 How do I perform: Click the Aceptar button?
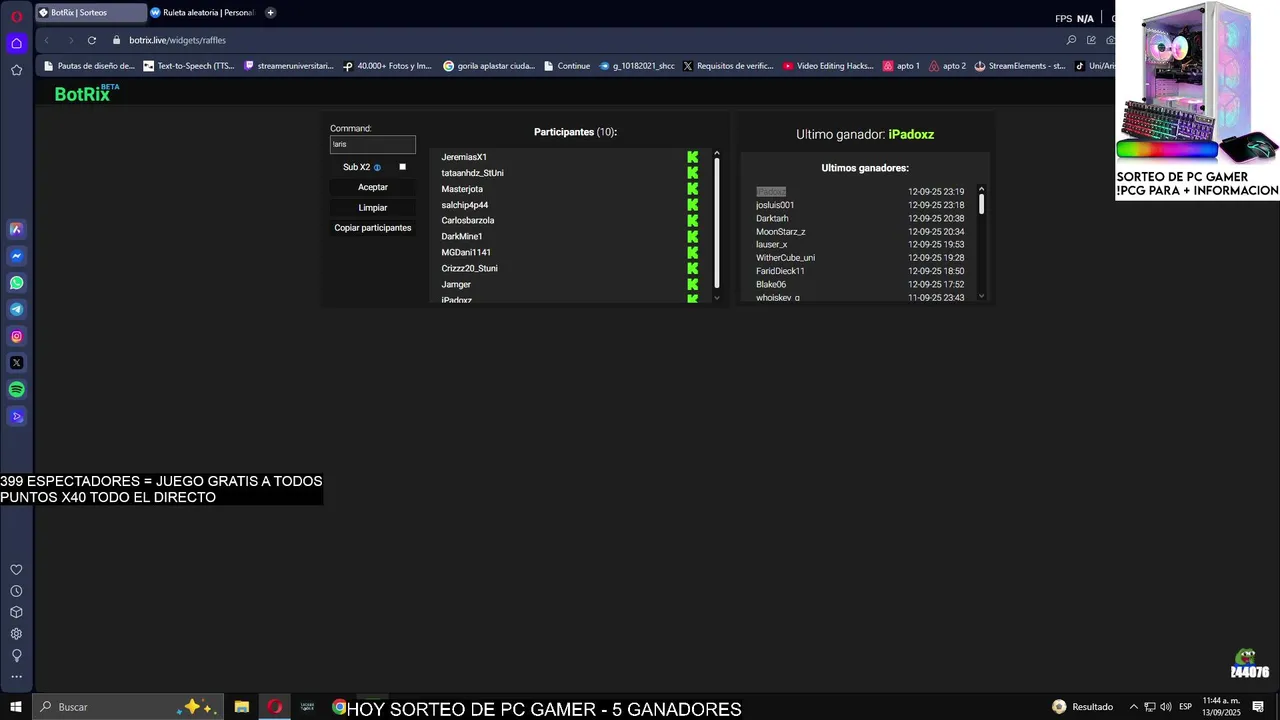pos(372,187)
